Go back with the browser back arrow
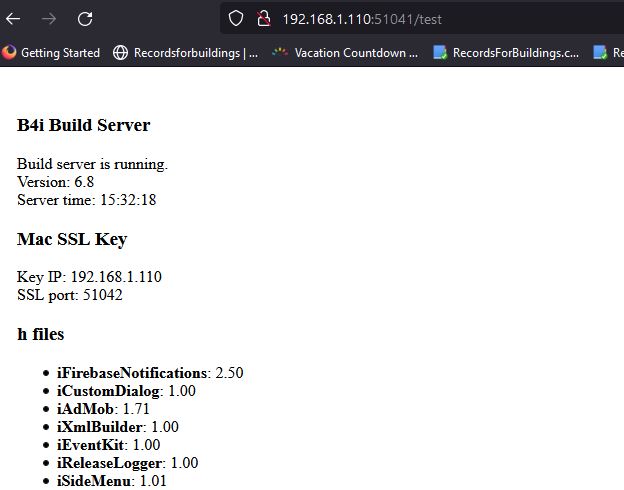Image resolution: width=624 pixels, height=490 pixels. pyautogui.click(x=13, y=19)
